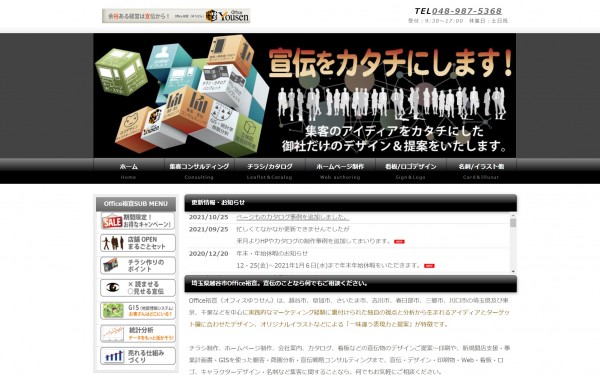Open the 看板/ロゴデザイン menu item
Viewport: 600px width, 375px height.
pyautogui.click(x=411, y=171)
